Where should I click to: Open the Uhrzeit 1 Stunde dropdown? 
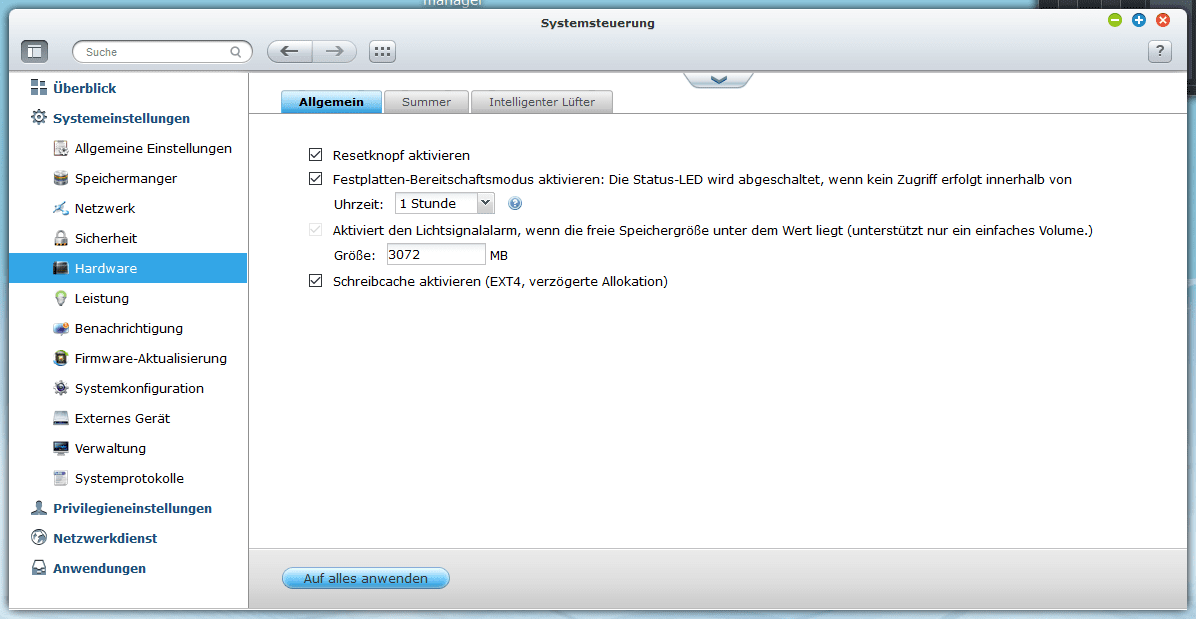pos(445,204)
